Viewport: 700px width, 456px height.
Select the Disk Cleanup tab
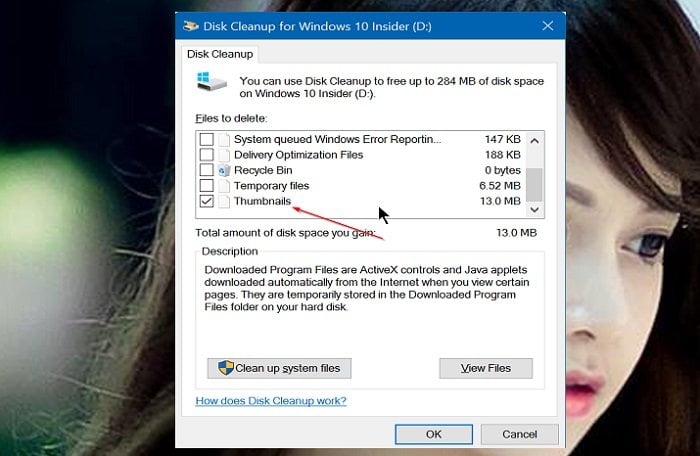220,54
